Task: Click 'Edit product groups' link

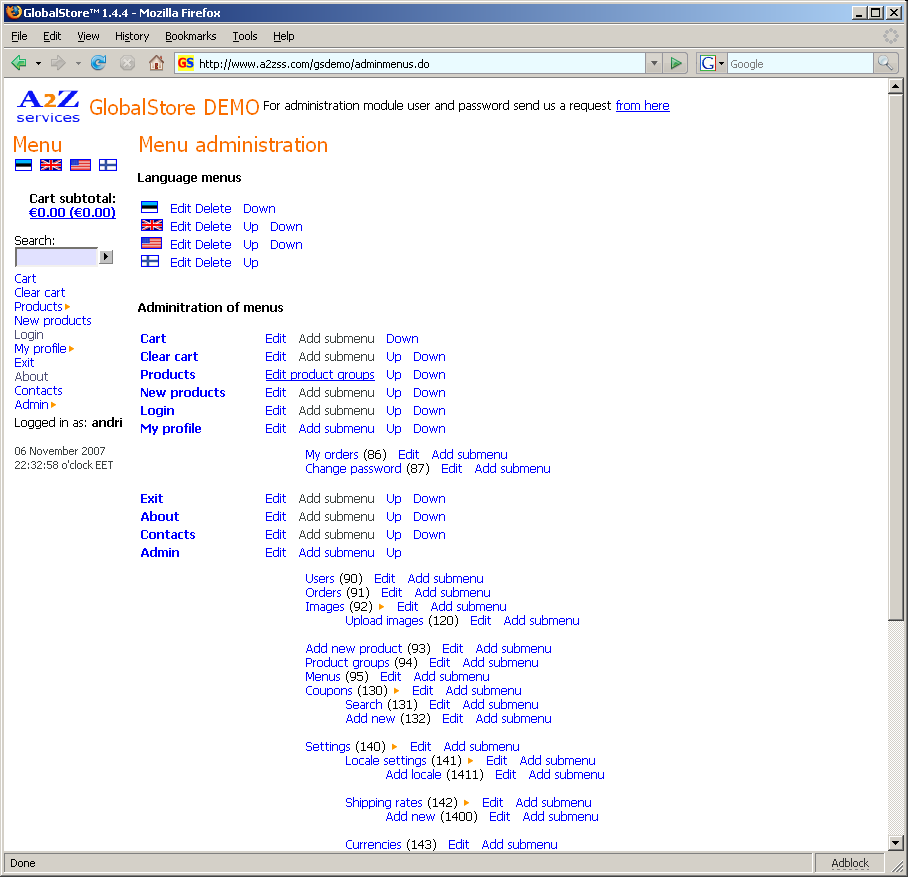Action: point(320,375)
